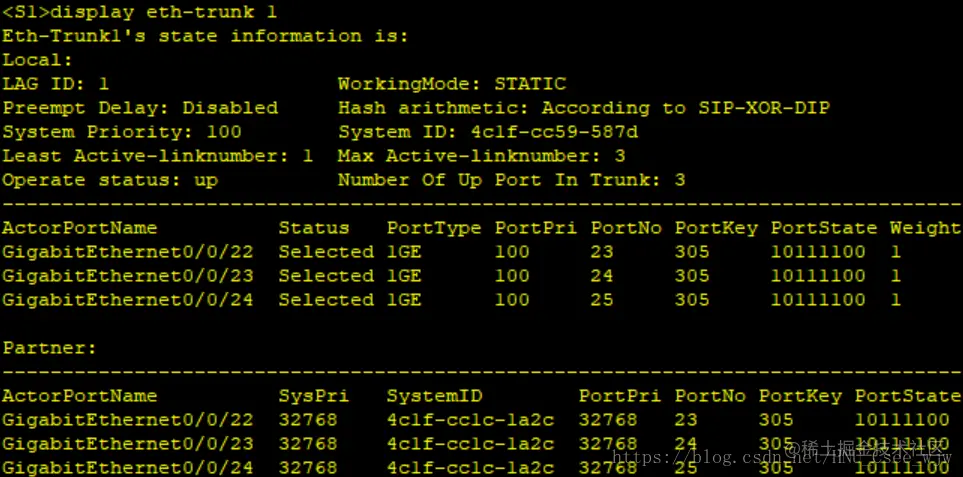Viewport: 963px width, 477px height.
Task: Click the 'Partner:' section label
Action: click(50, 349)
